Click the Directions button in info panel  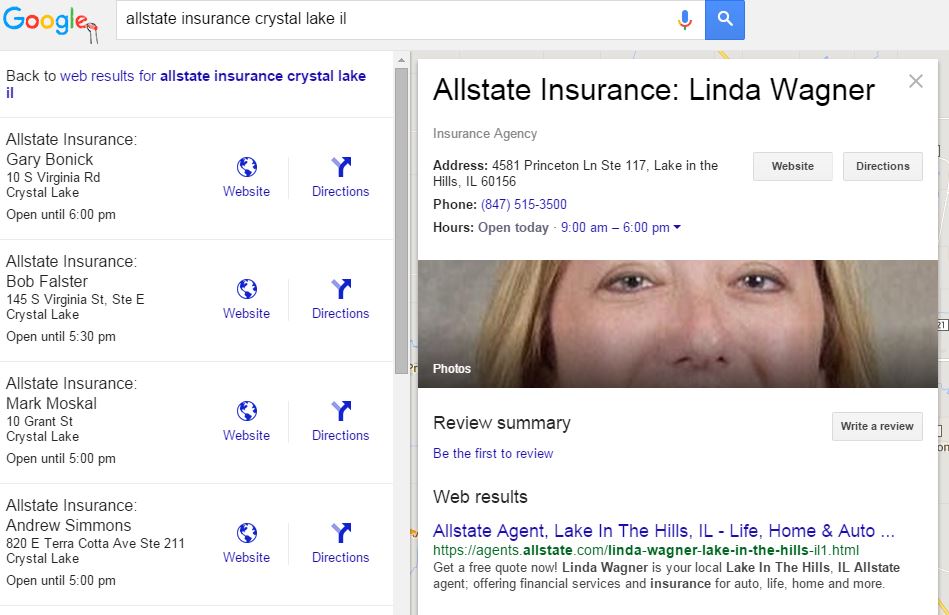[x=882, y=166]
